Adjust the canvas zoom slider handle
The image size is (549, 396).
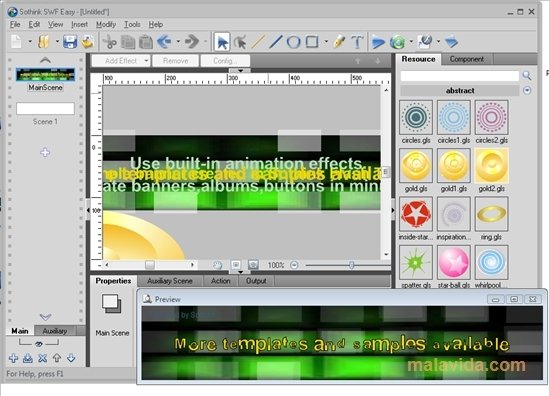pyautogui.click(x=351, y=265)
